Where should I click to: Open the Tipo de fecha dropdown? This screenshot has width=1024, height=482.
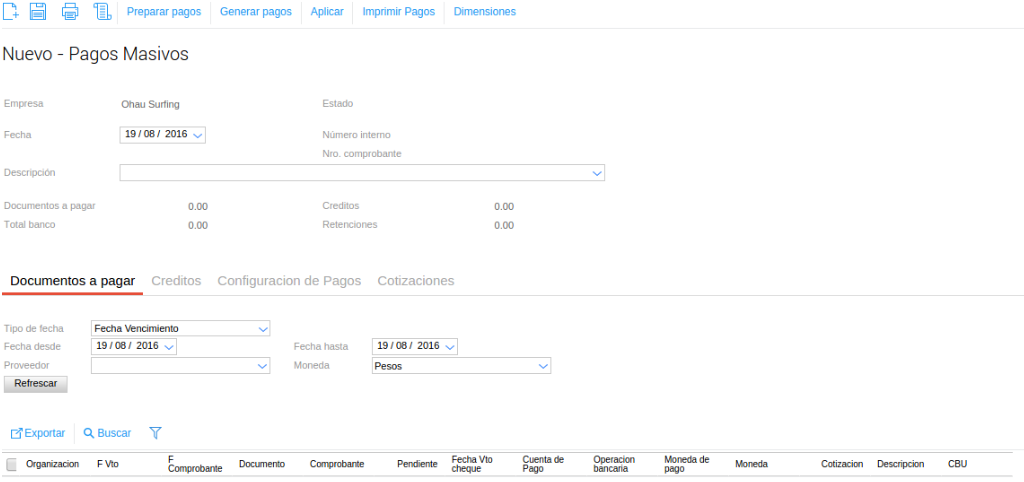[x=263, y=328]
